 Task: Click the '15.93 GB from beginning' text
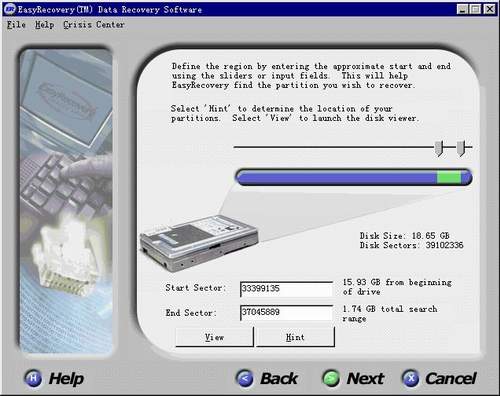[x=397, y=282]
